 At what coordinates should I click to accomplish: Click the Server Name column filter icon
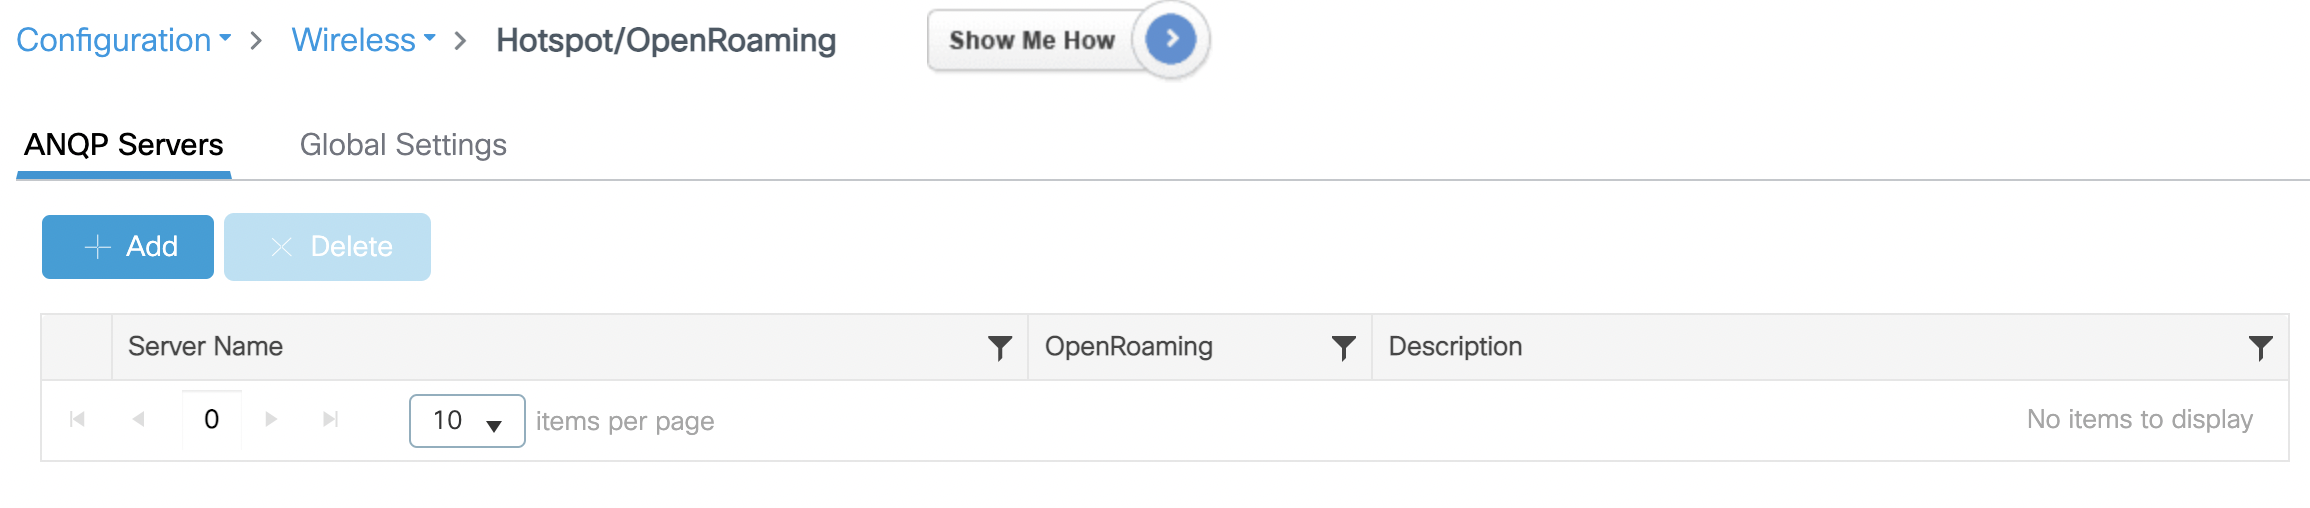tap(999, 347)
